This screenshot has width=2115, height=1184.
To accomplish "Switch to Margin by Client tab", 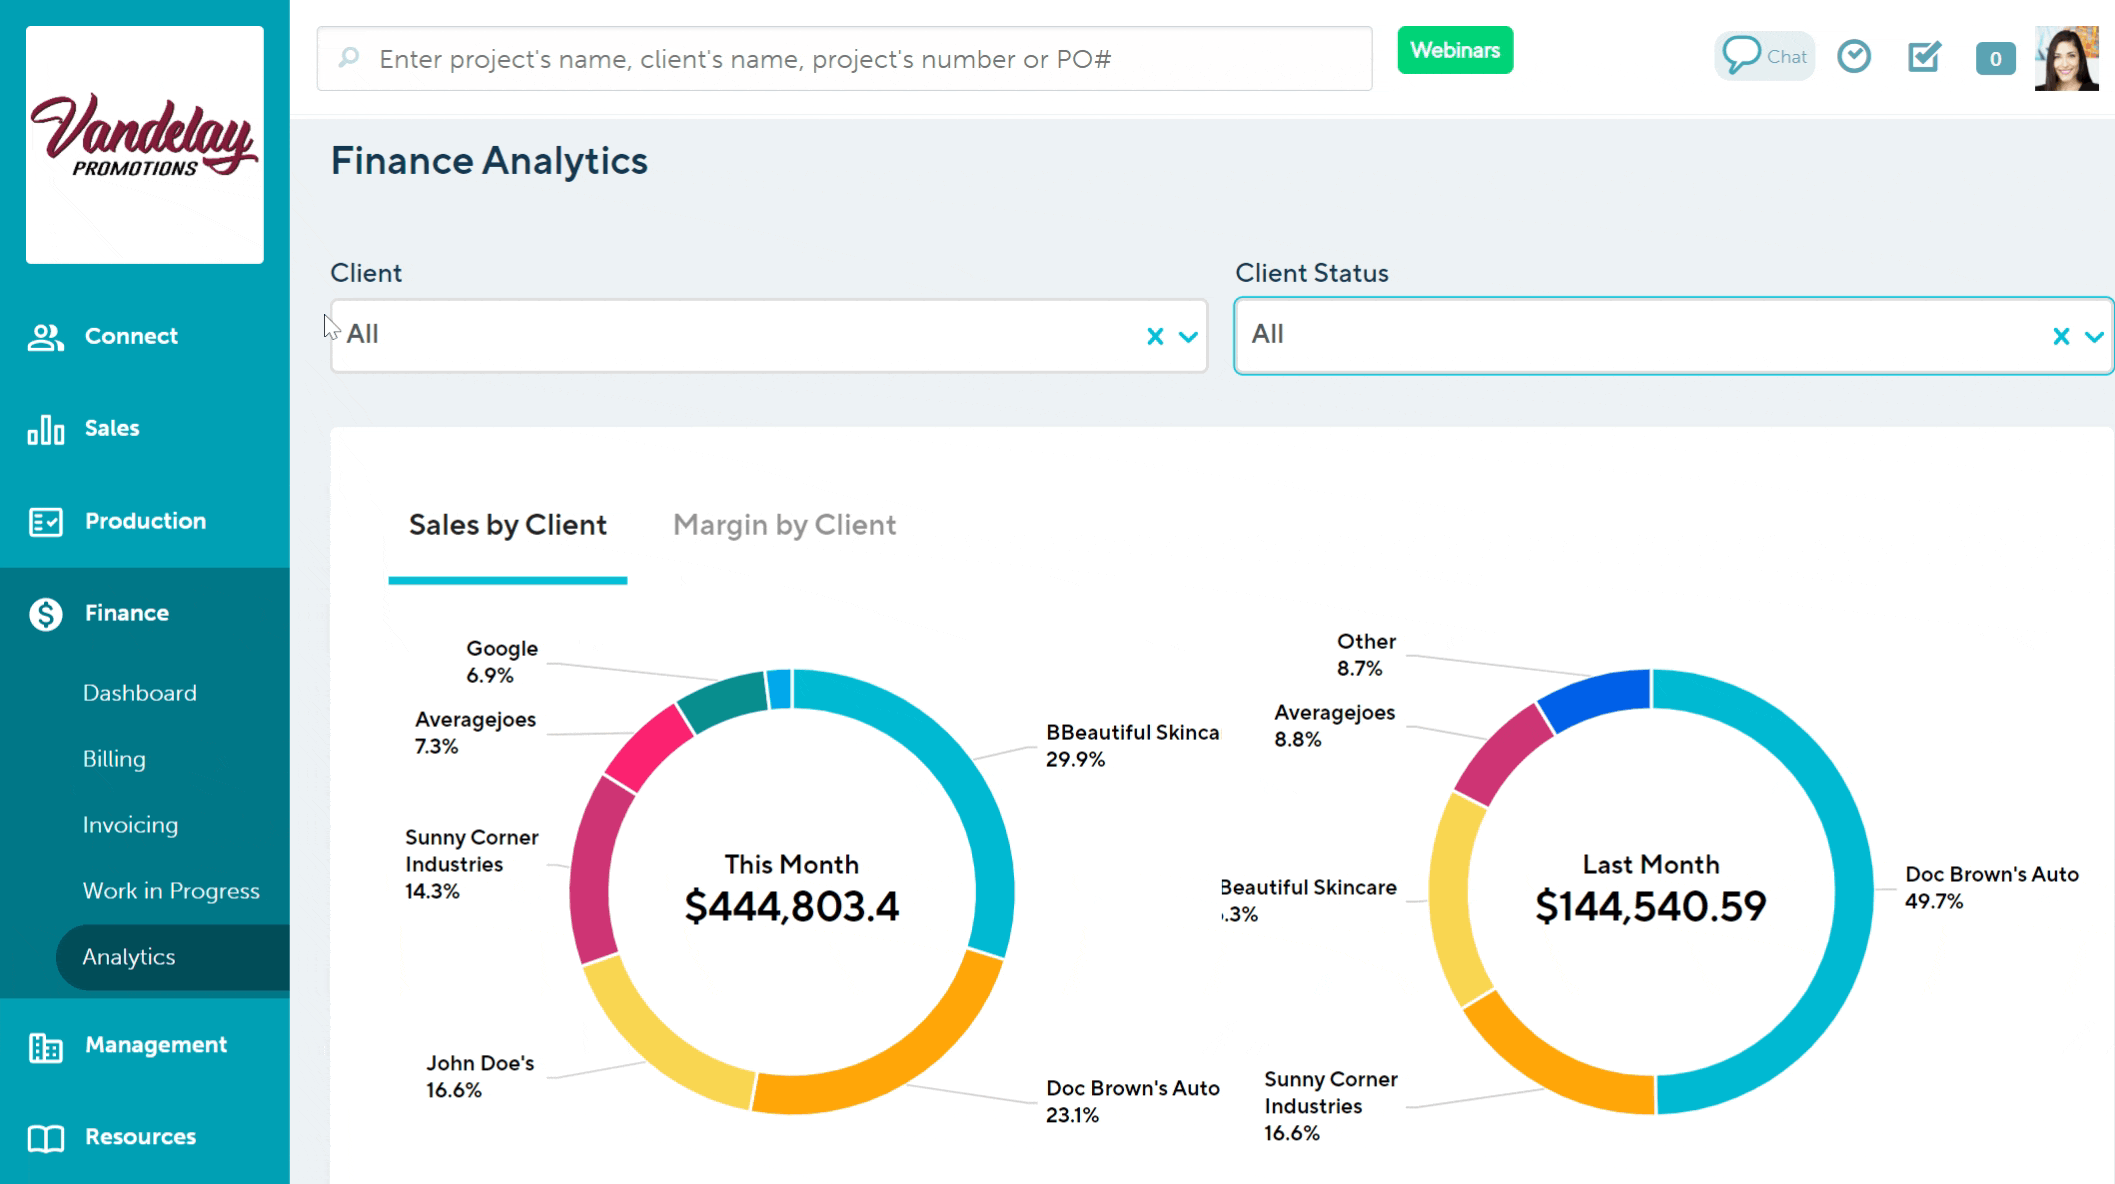I will coord(784,525).
